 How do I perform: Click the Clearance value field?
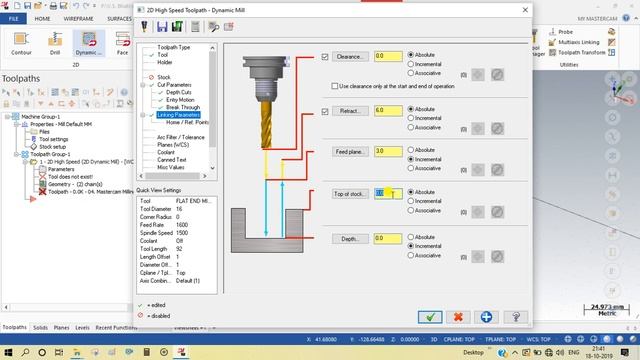click(x=388, y=56)
